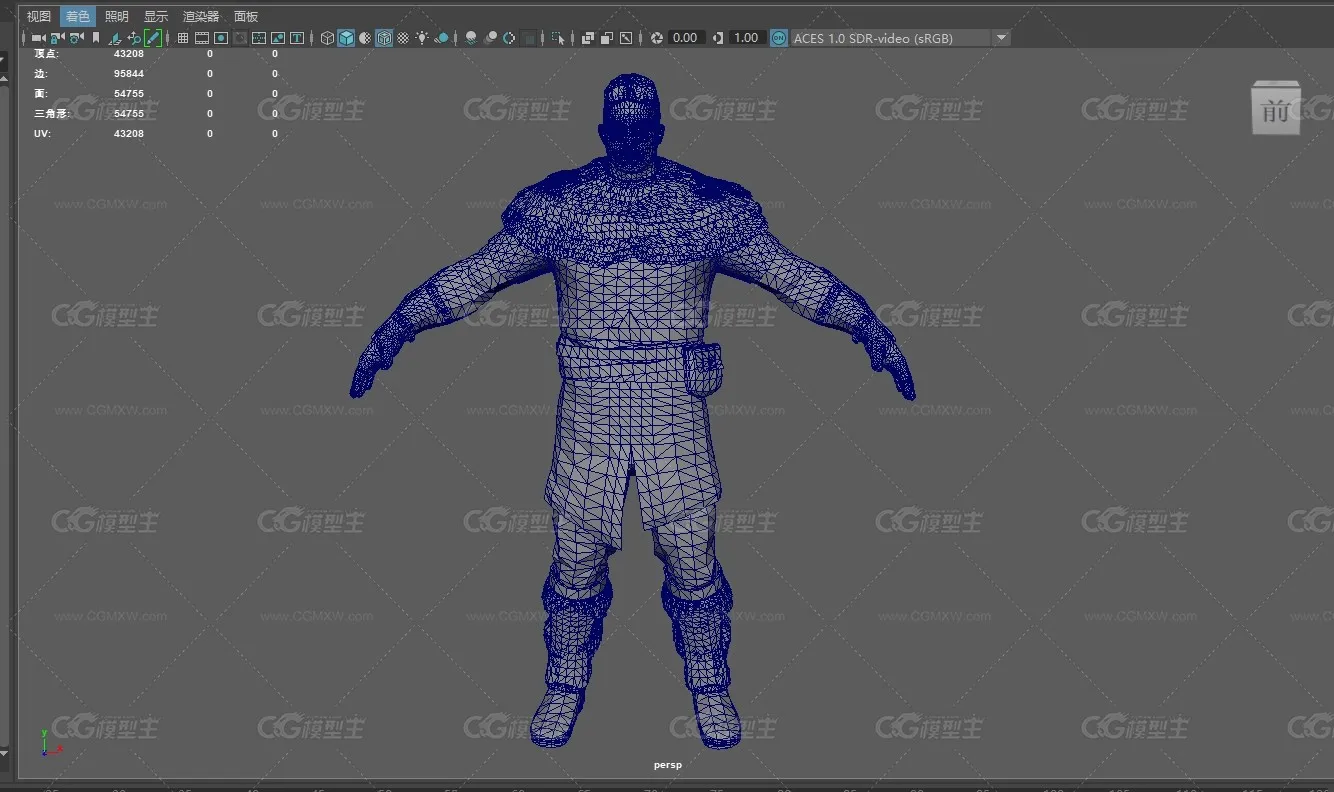The width and height of the screenshot is (1334, 792).
Task: Toggle the View Transform ON button
Action: pos(779,38)
